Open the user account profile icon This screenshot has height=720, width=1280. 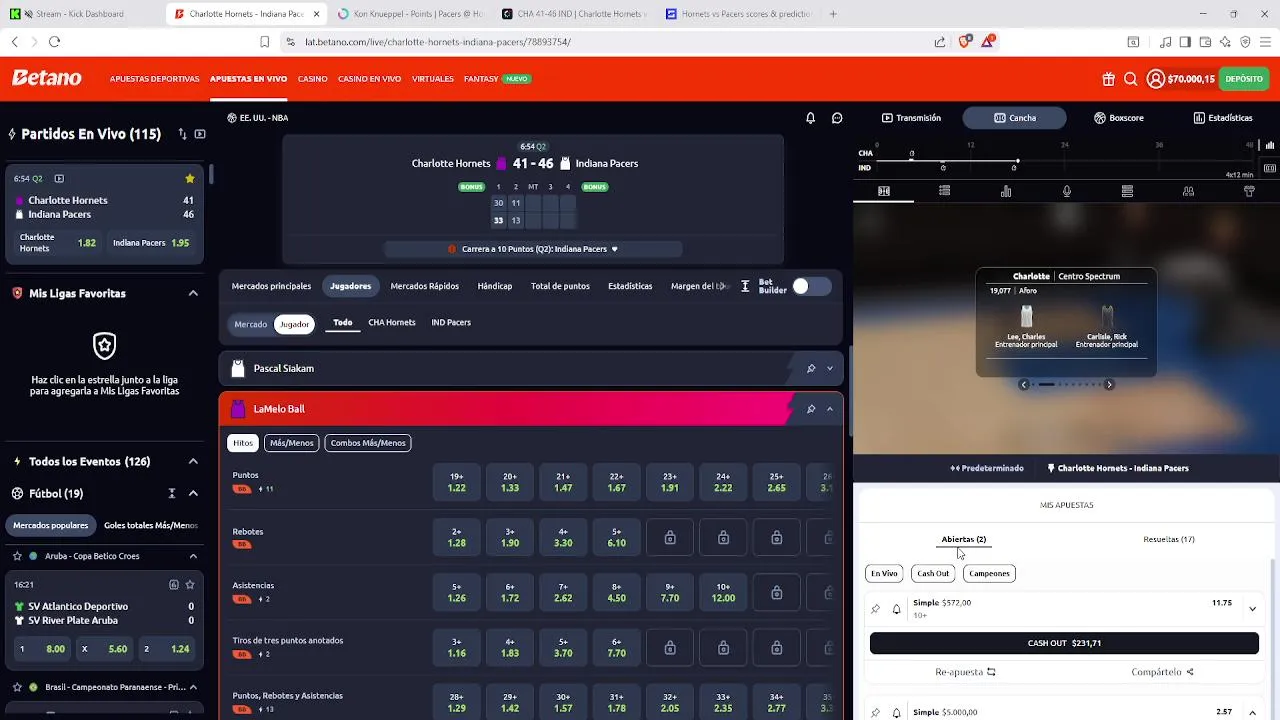pyautogui.click(x=1156, y=79)
